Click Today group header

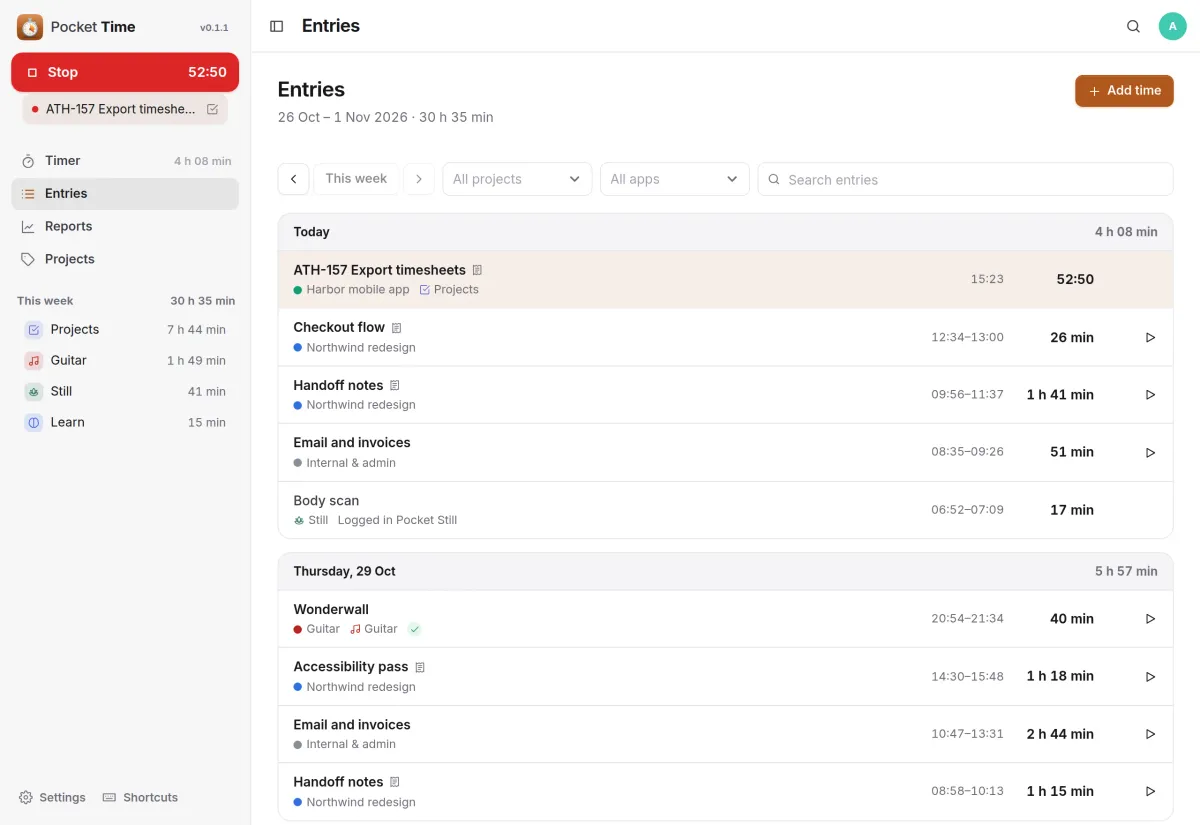coord(725,232)
